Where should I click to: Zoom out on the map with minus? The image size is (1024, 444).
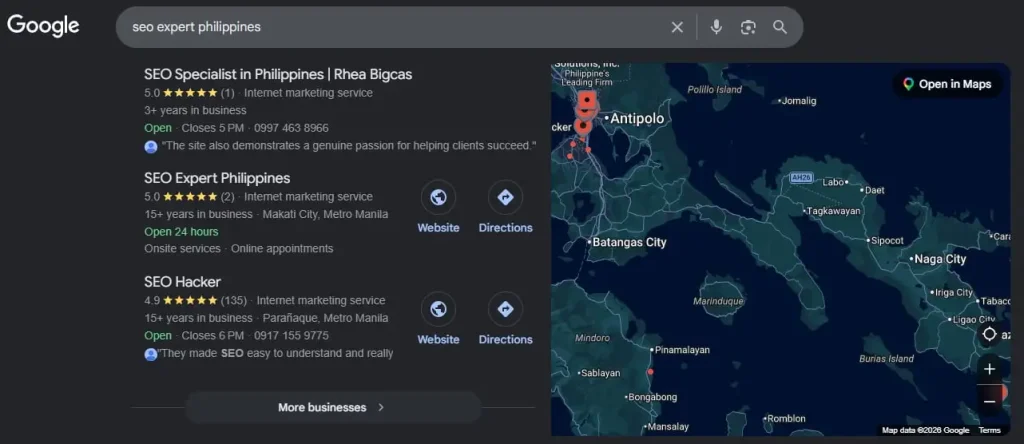[x=989, y=401]
